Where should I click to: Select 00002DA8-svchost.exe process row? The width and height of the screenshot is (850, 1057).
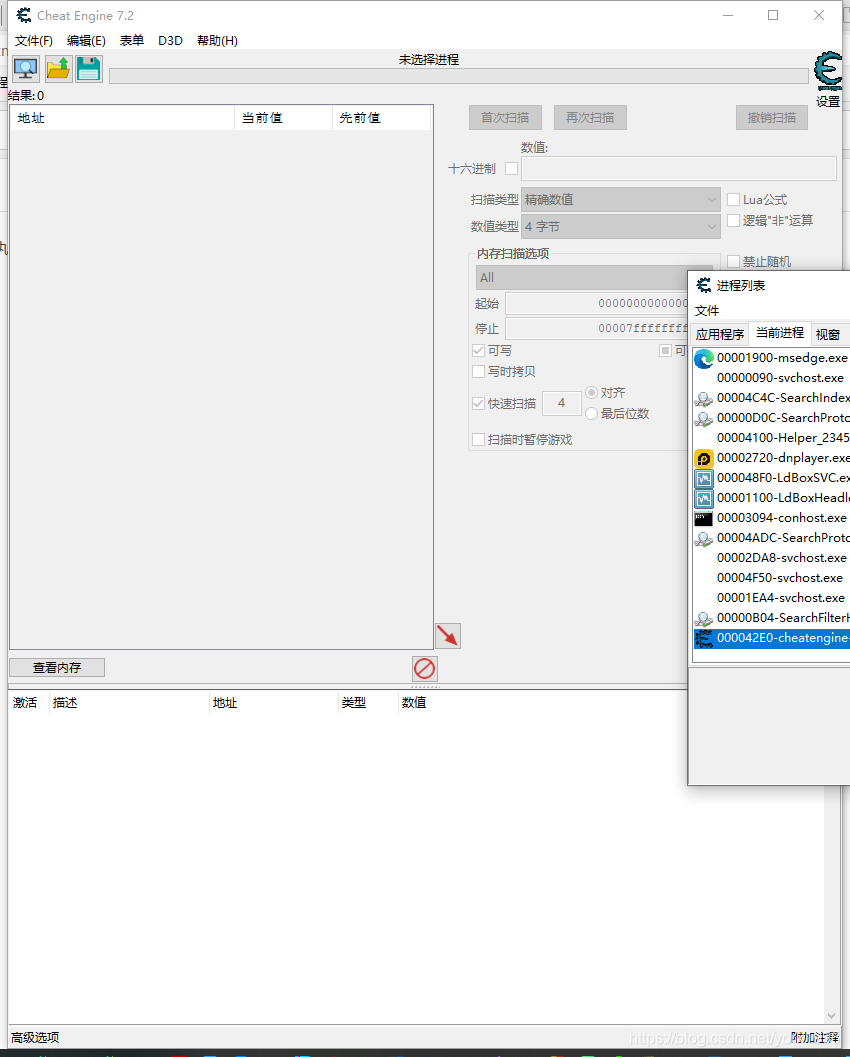tap(772, 558)
